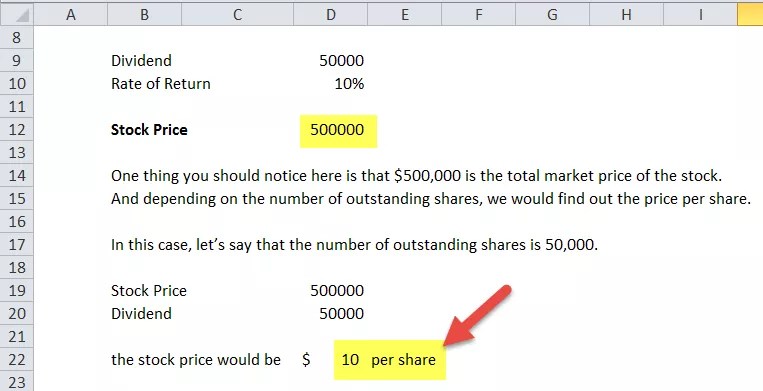
Task: Select the dollar sign cell in row 22
Action: tap(306, 359)
